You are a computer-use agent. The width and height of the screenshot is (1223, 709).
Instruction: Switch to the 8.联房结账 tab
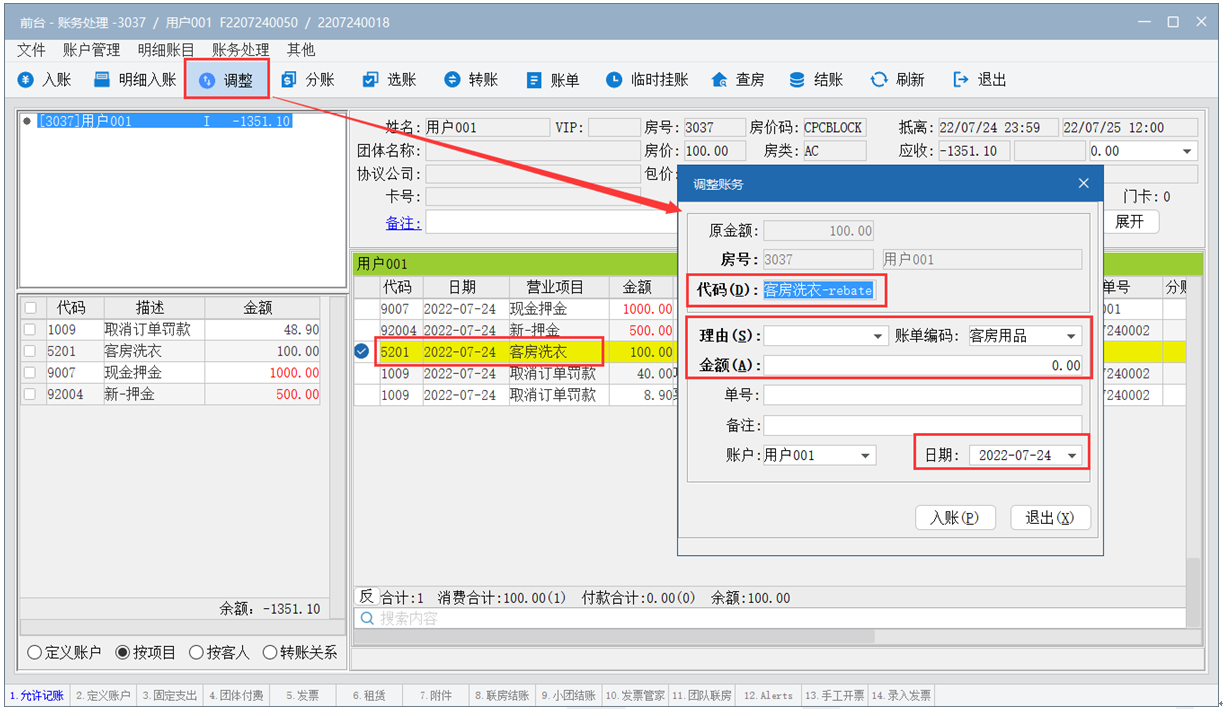[502, 695]
